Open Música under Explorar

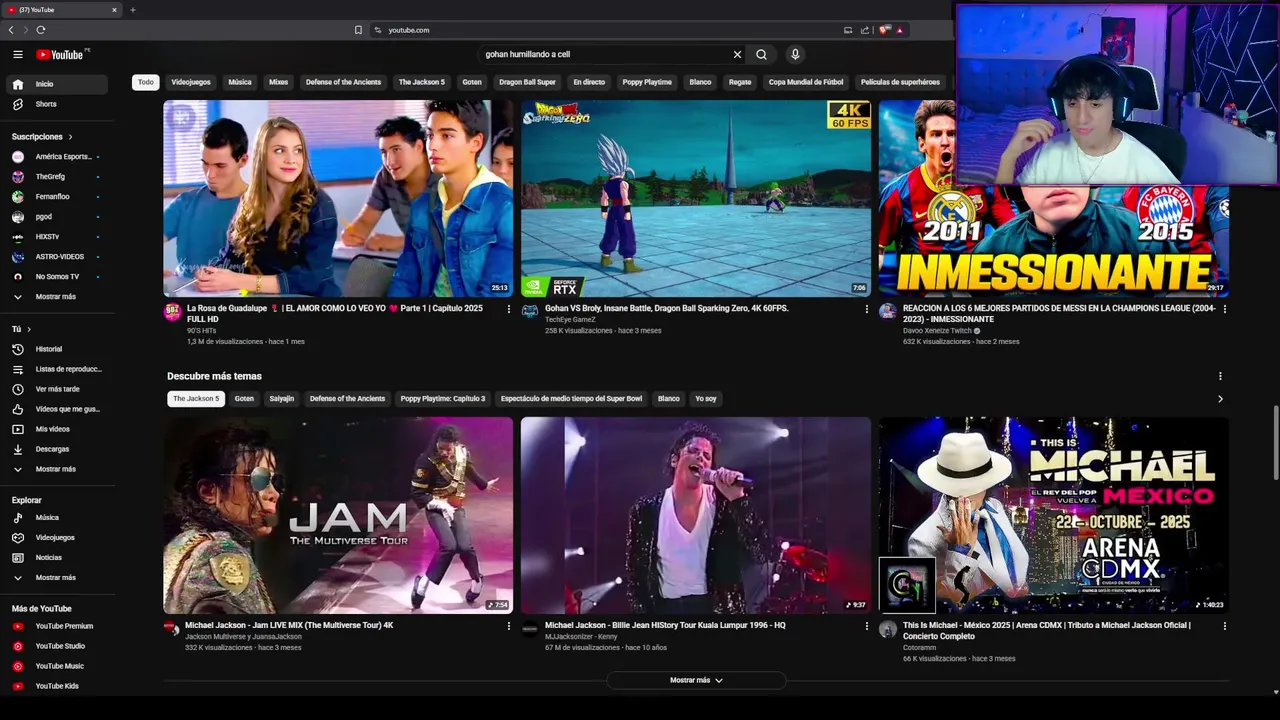pos(56,517)
